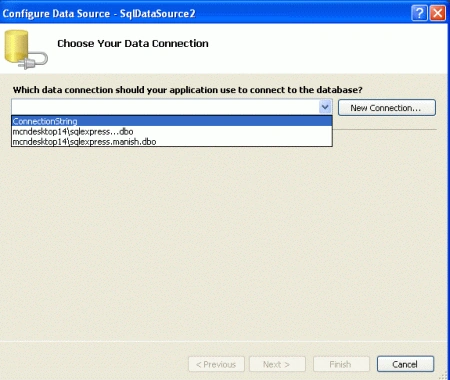Click the greyed-out Finish button
The width and height of the screenshot is (450, 380).
(341, 364)
